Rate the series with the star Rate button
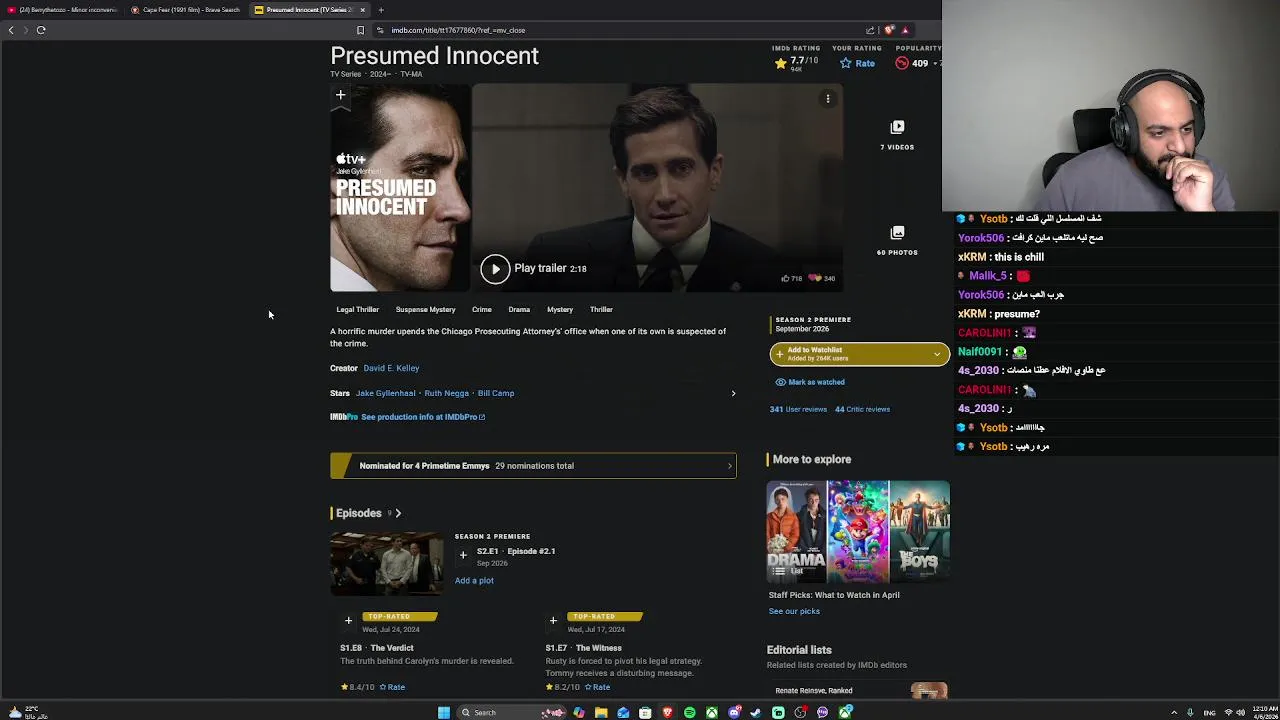 pyautogui.click(x=857, y=63)
